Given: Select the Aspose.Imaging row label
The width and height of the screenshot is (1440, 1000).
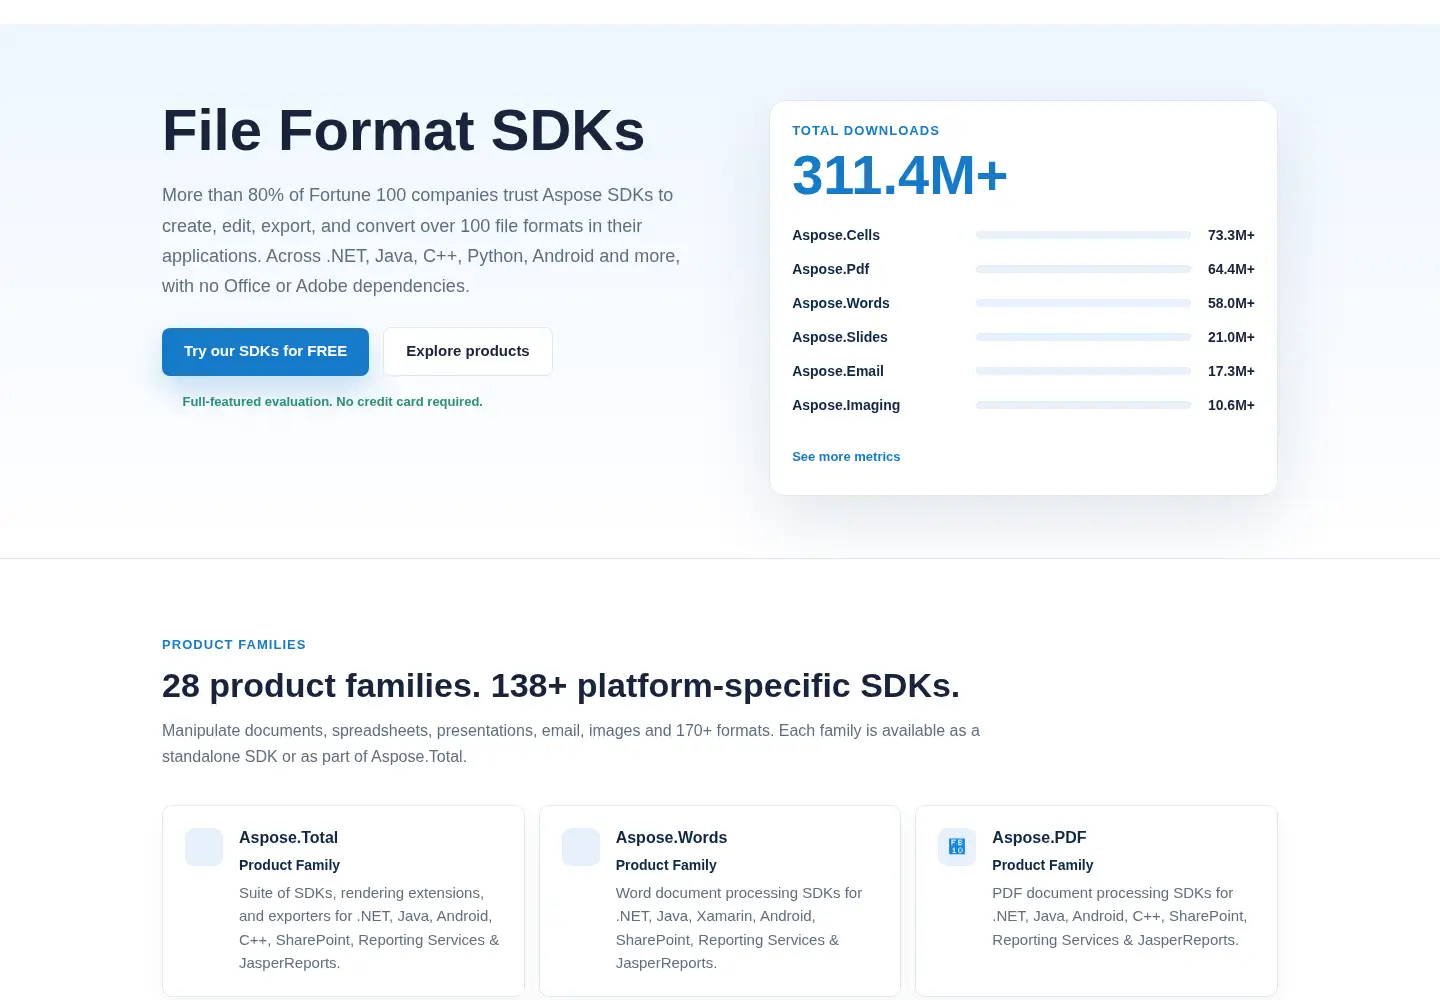Looking at the screenshot, I should click(846, 405).
